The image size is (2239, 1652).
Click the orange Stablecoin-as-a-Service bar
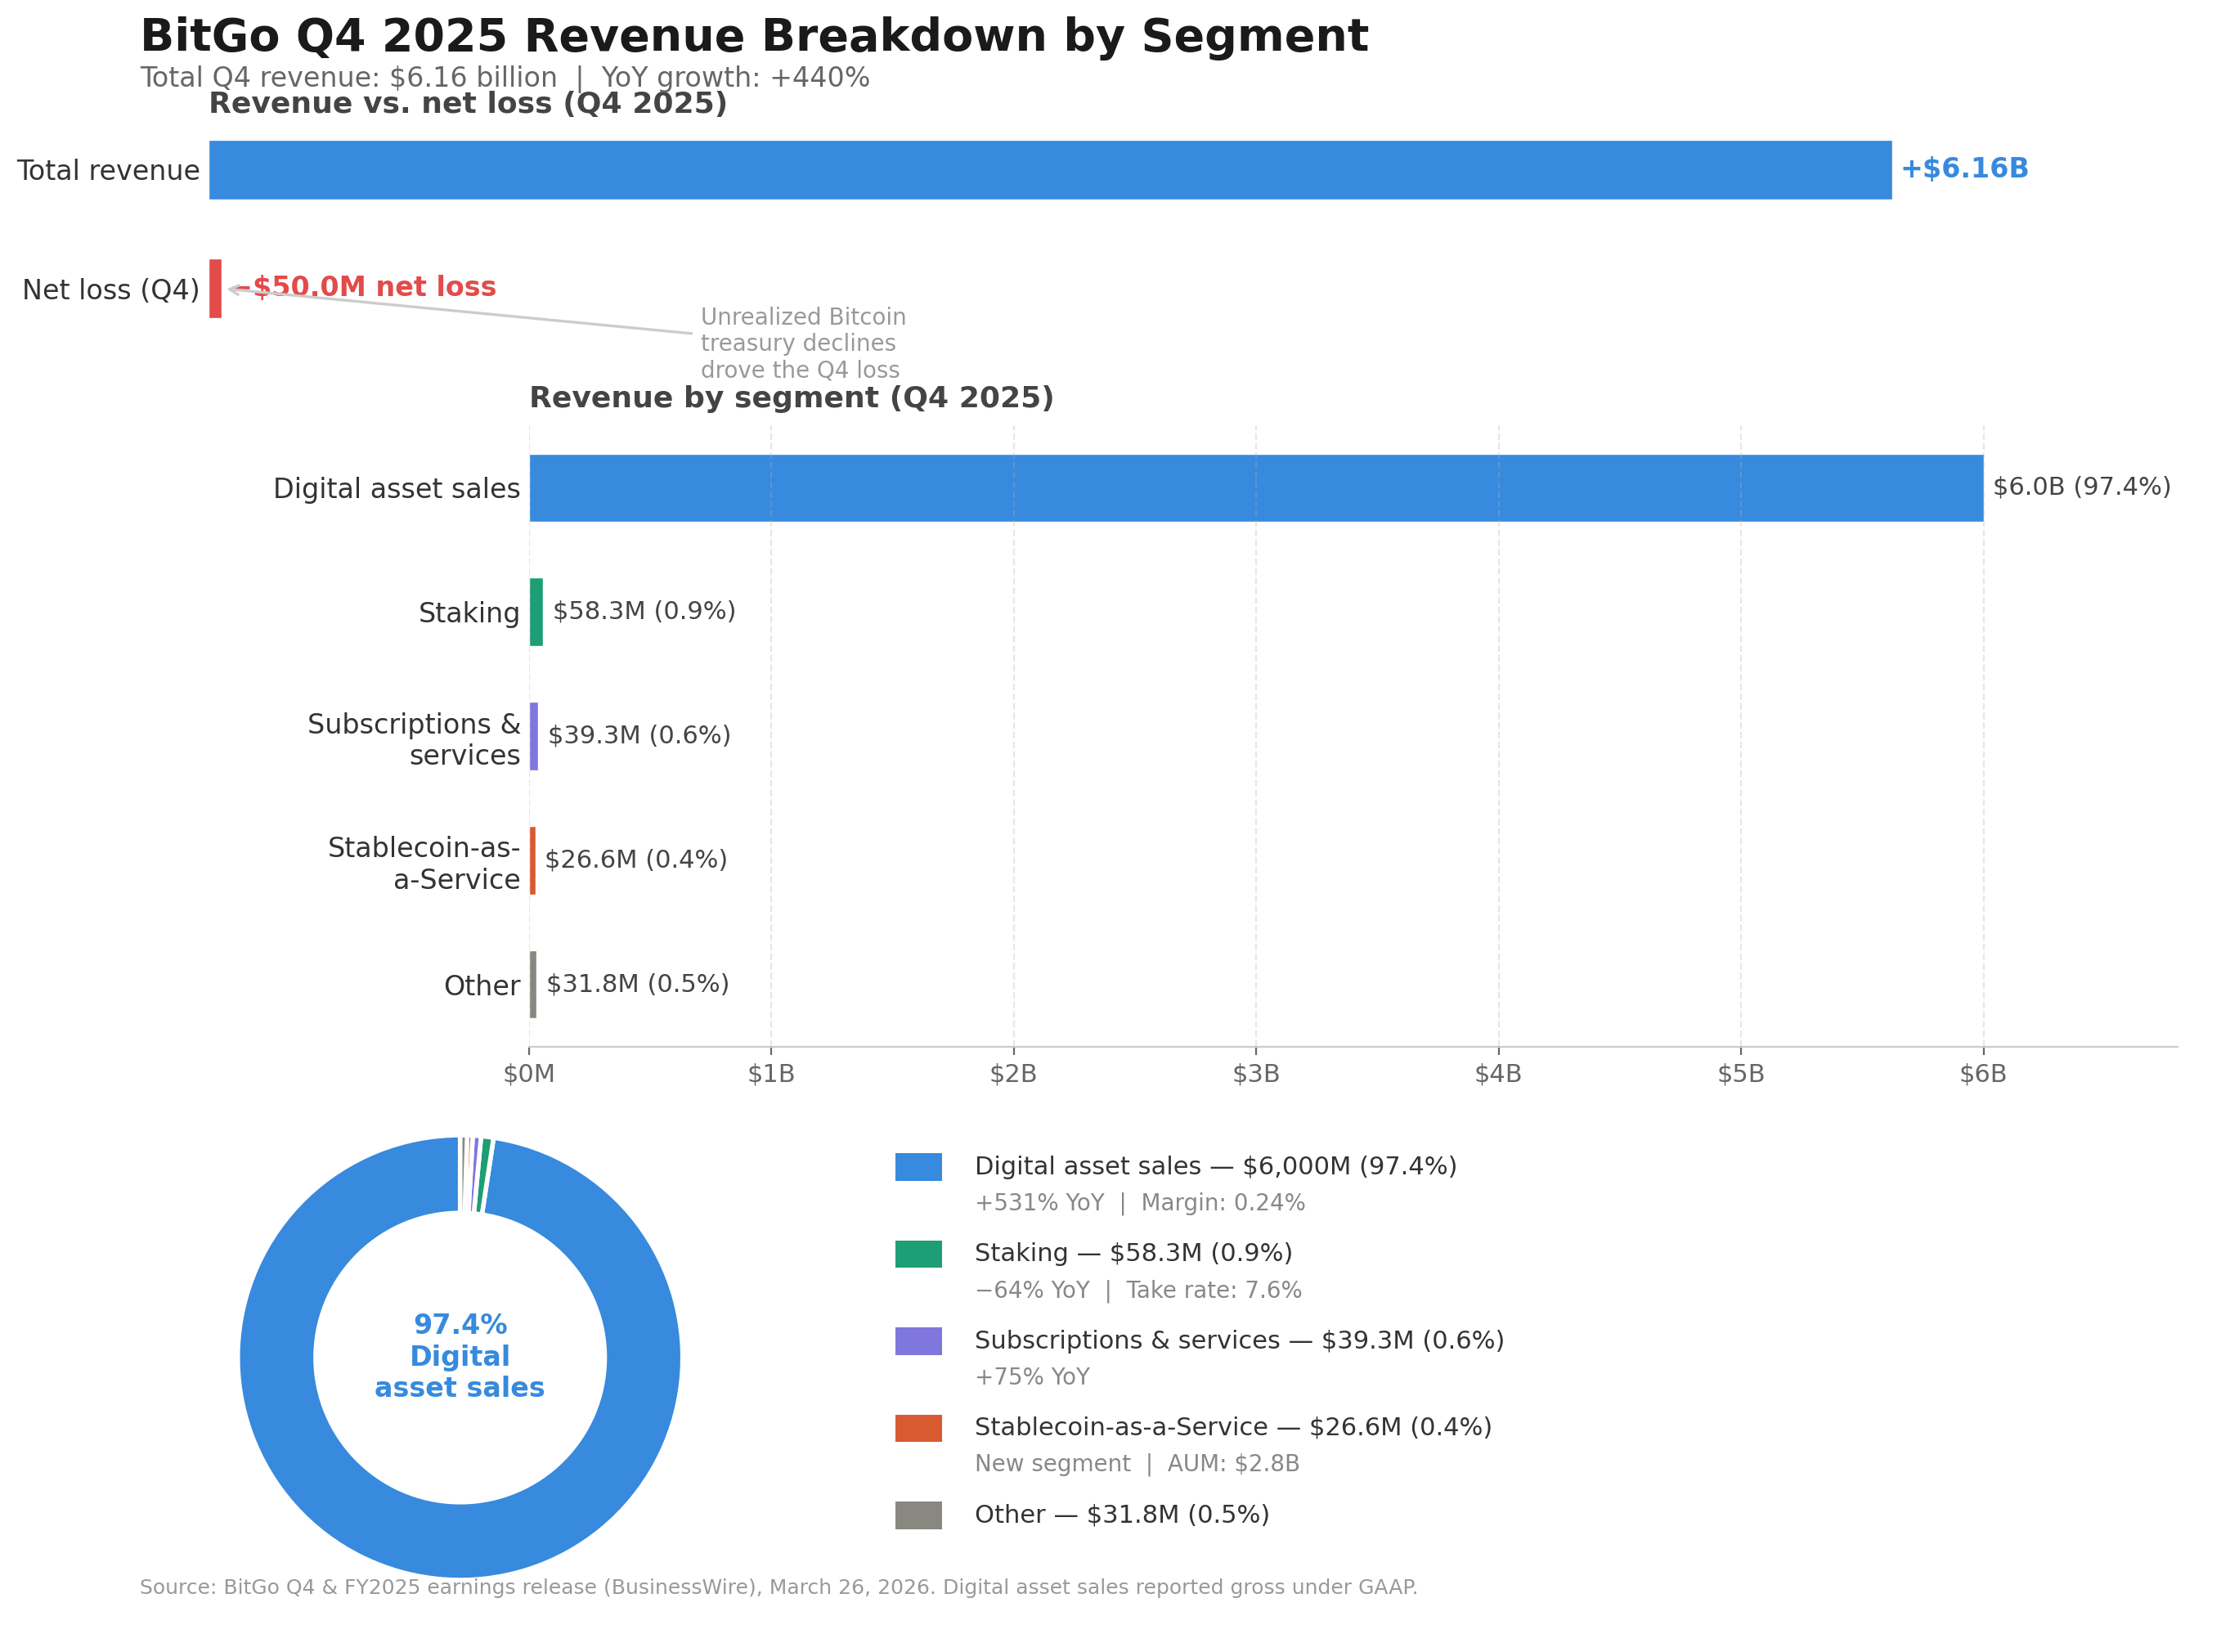click(532, 860)
